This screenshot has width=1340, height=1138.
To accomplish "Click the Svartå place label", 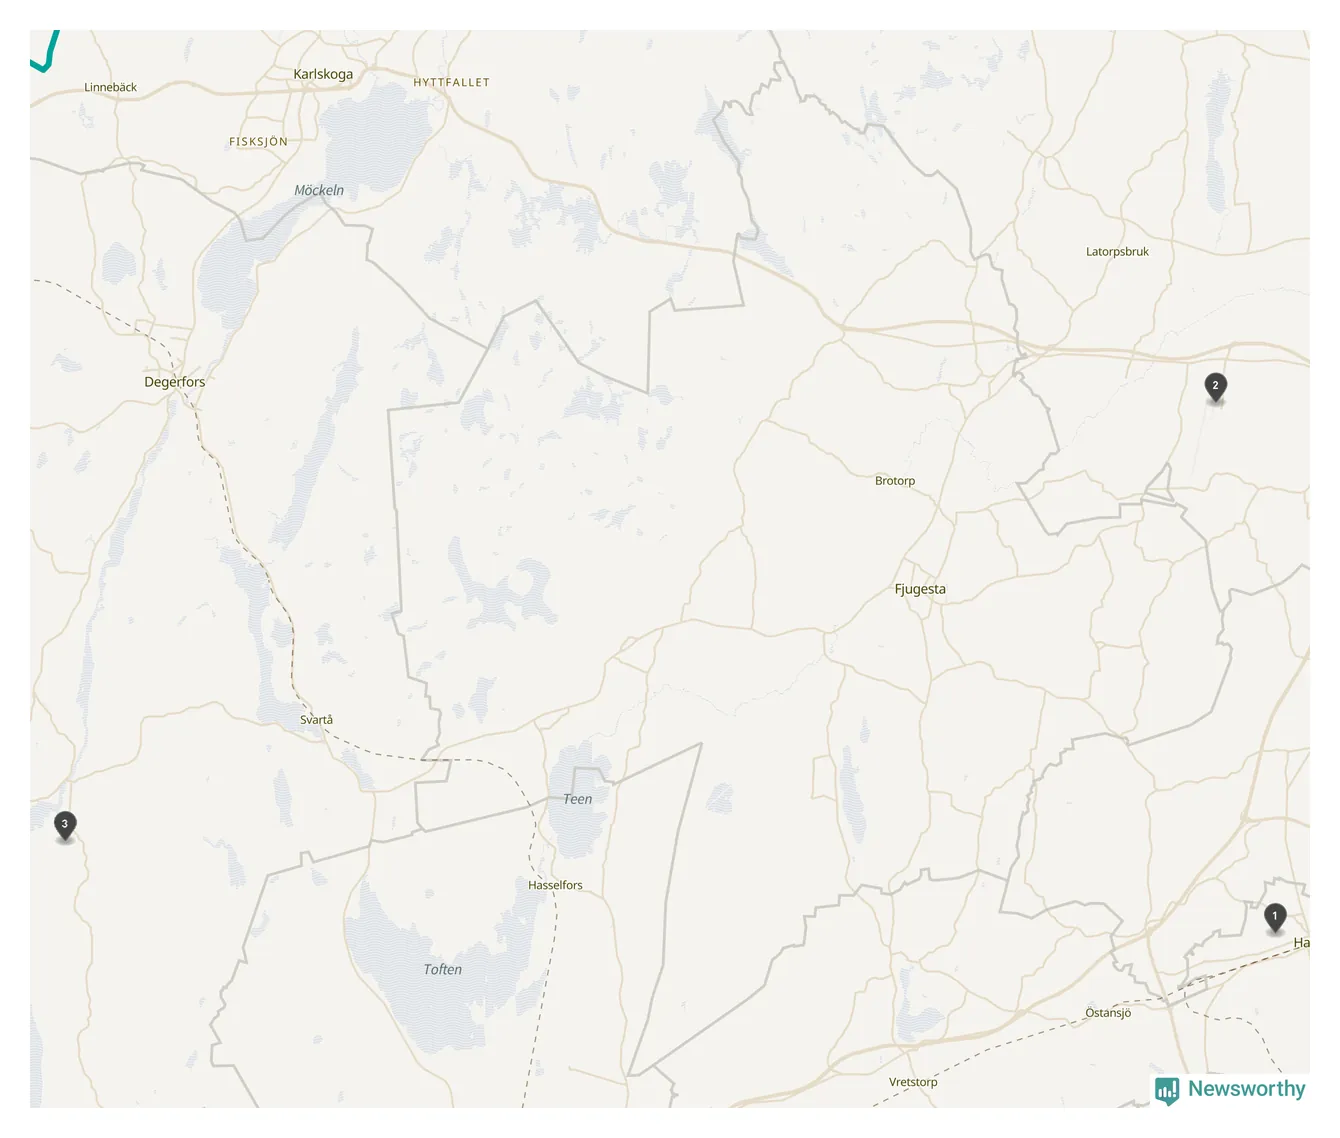I will pos(316,719).
